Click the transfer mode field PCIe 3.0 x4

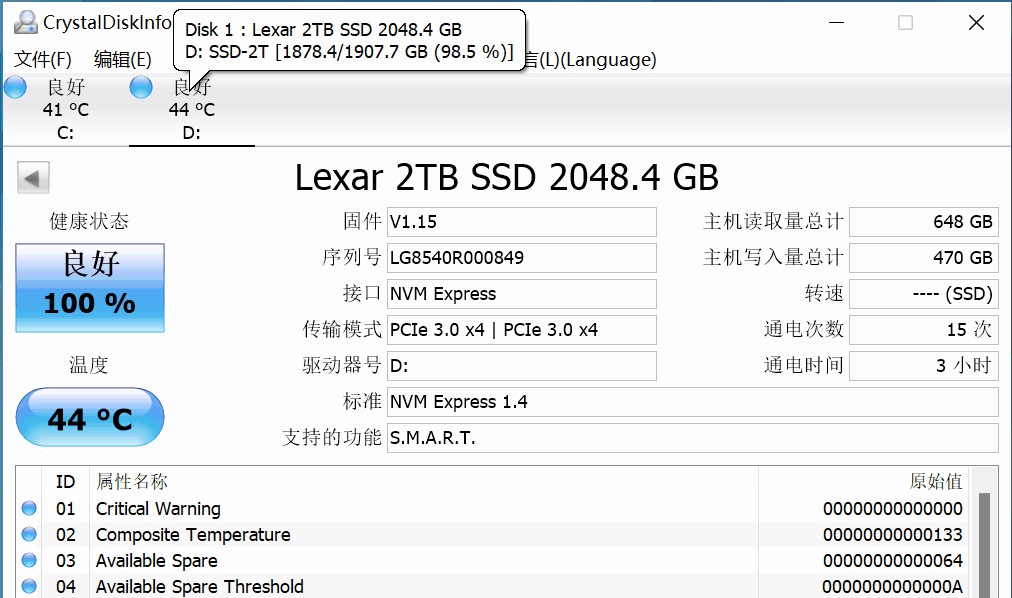click(x=521, y=330)
